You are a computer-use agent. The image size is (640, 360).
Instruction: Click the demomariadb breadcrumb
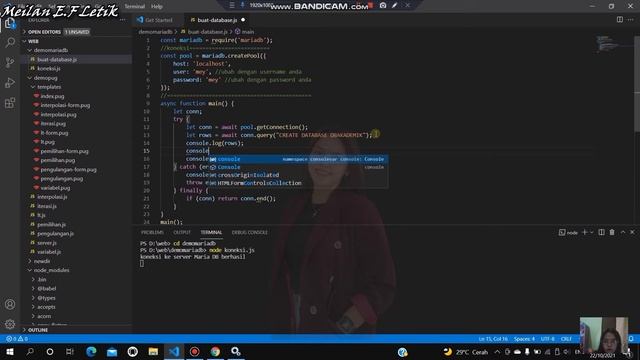click(156, 31)
